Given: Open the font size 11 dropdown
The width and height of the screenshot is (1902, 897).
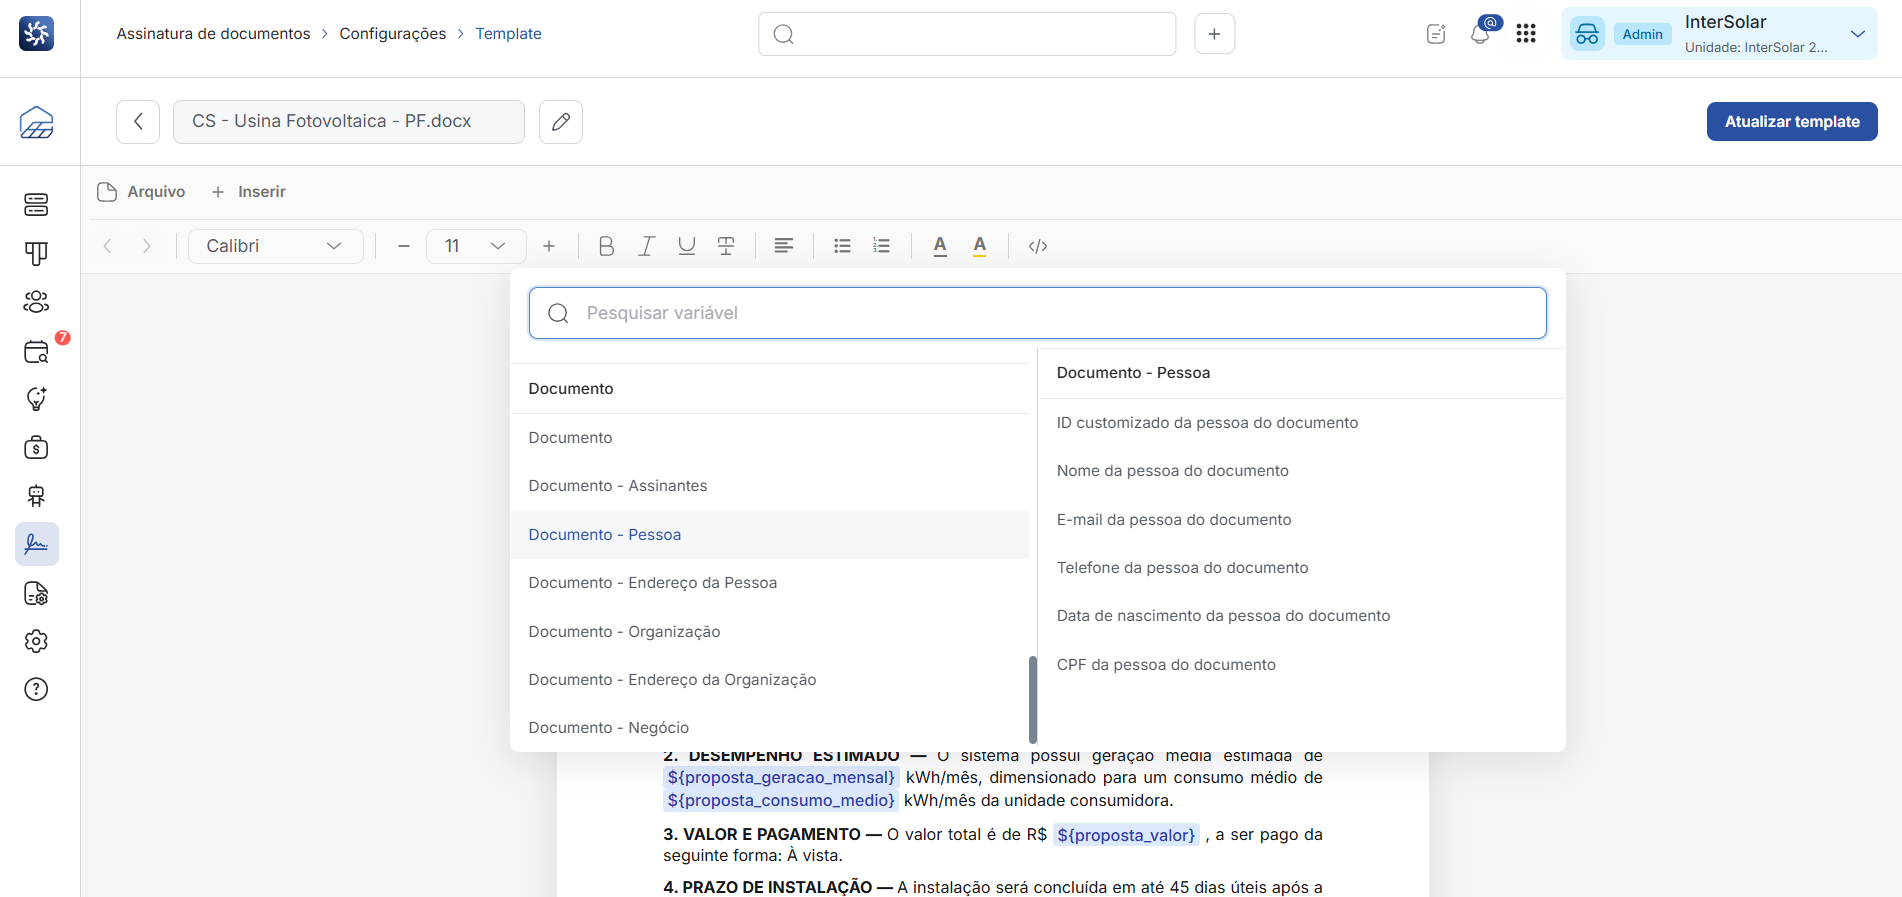Looking at the screenshot, I should [x=476, y=246].
